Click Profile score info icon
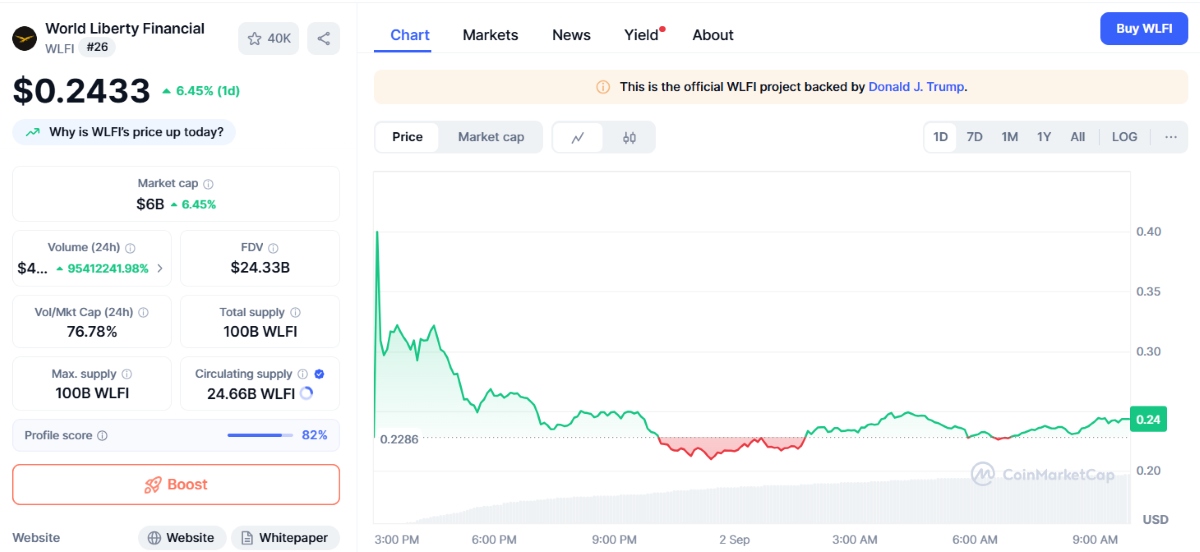Image resolution: width=1200 pixels, height=552 pixels. click(102, 436)
